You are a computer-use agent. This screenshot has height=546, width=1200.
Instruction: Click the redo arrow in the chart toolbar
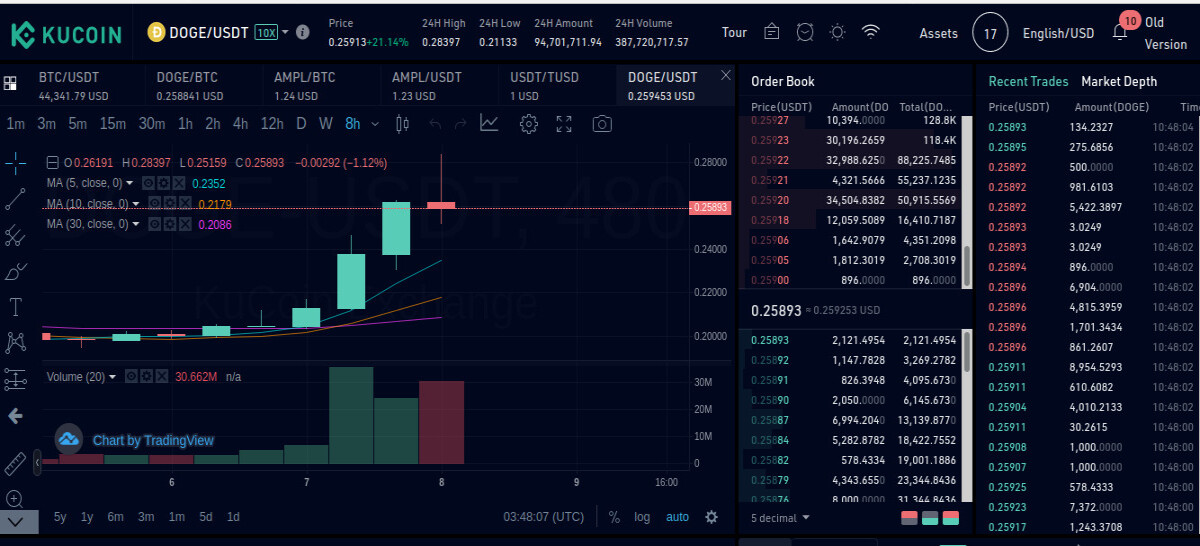(460, 124)
